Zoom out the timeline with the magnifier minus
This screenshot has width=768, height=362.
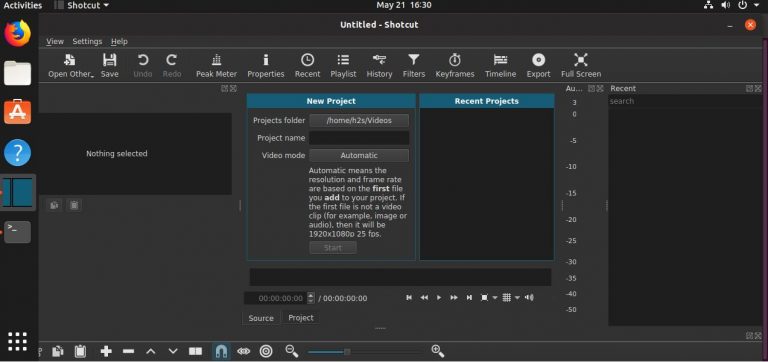[292, 351]
